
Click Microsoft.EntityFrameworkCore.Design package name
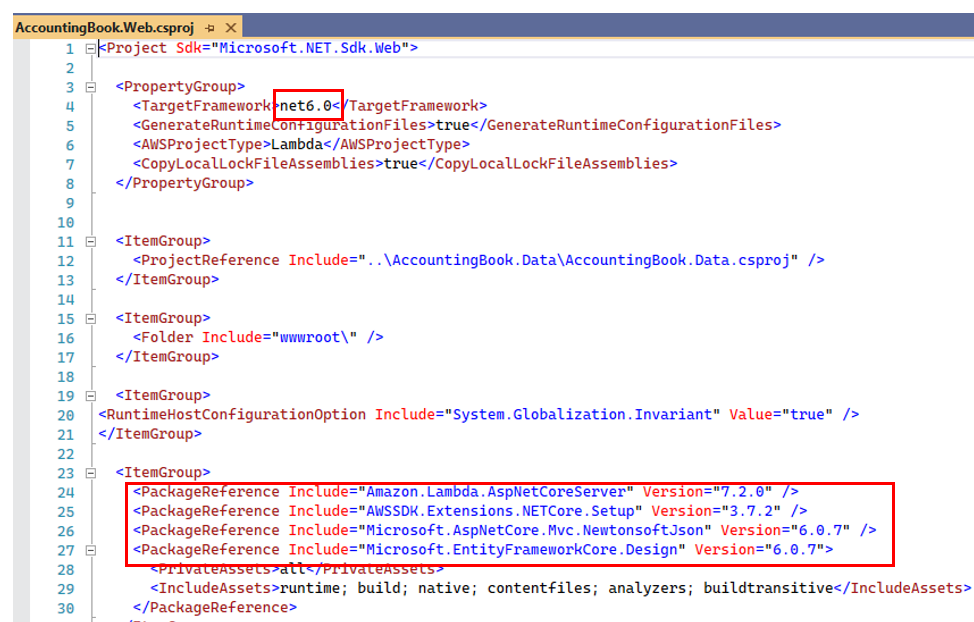[522, 549]
